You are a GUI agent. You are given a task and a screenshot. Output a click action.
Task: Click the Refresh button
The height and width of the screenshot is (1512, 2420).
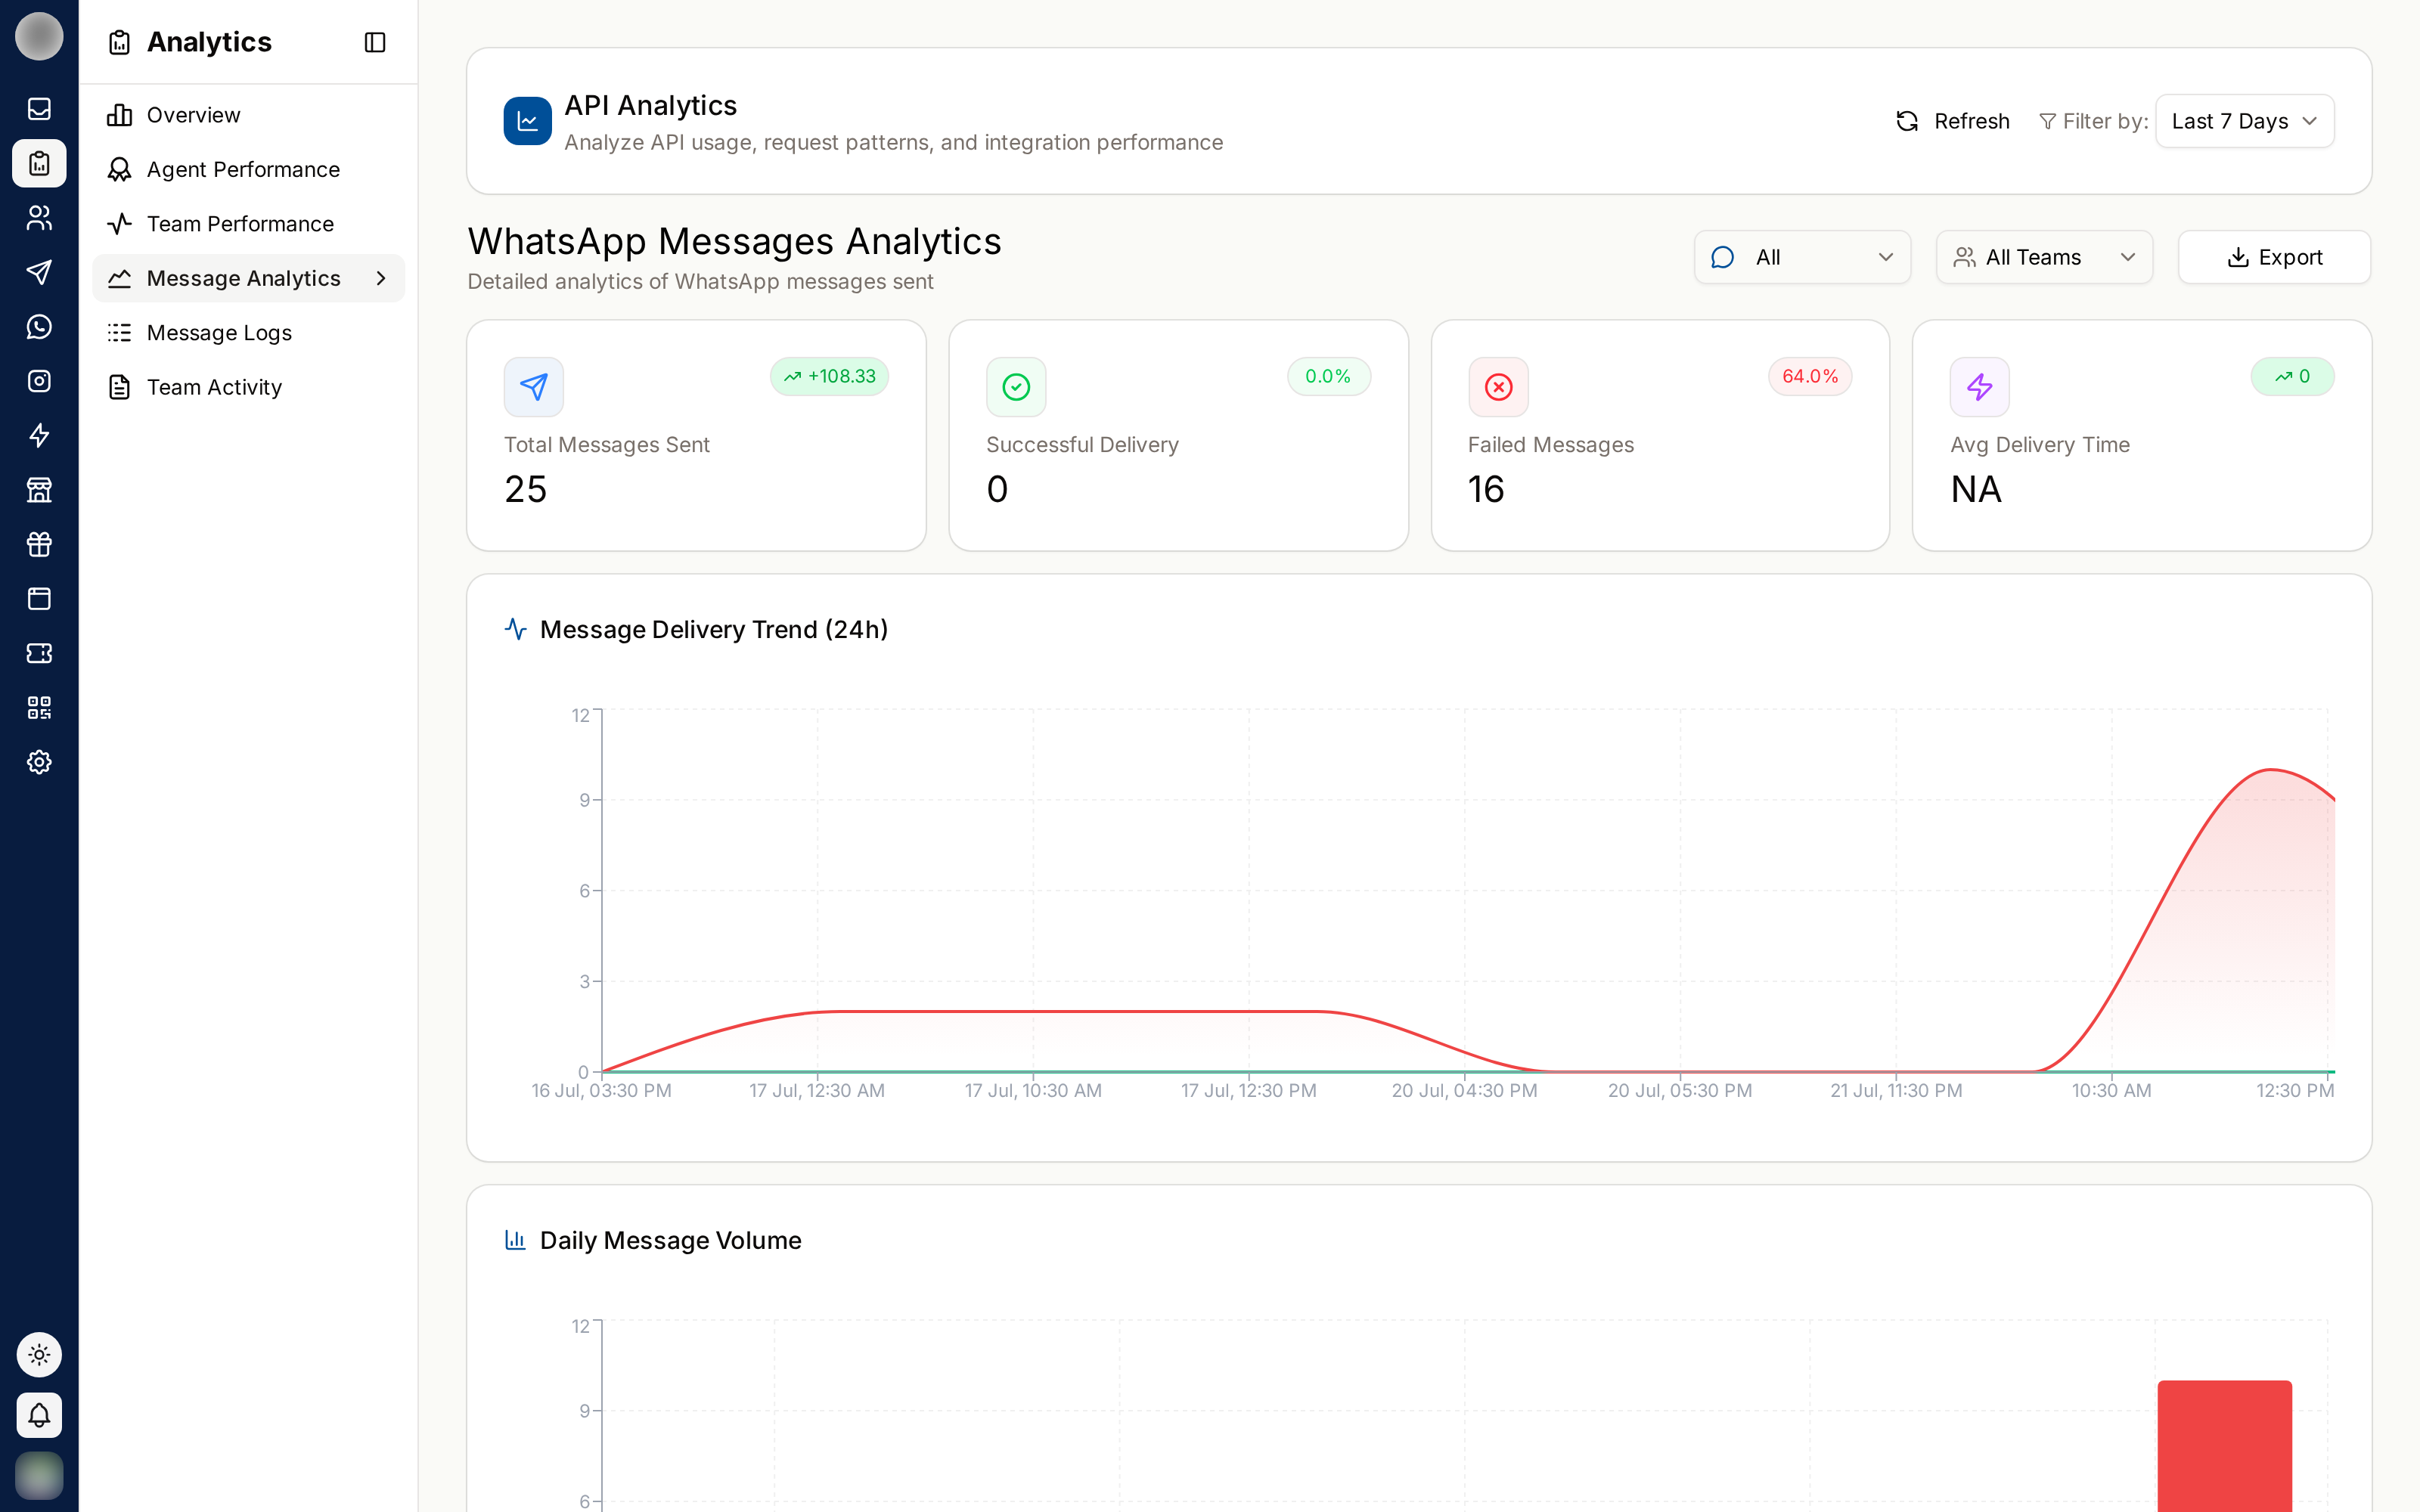(1952, 121)
